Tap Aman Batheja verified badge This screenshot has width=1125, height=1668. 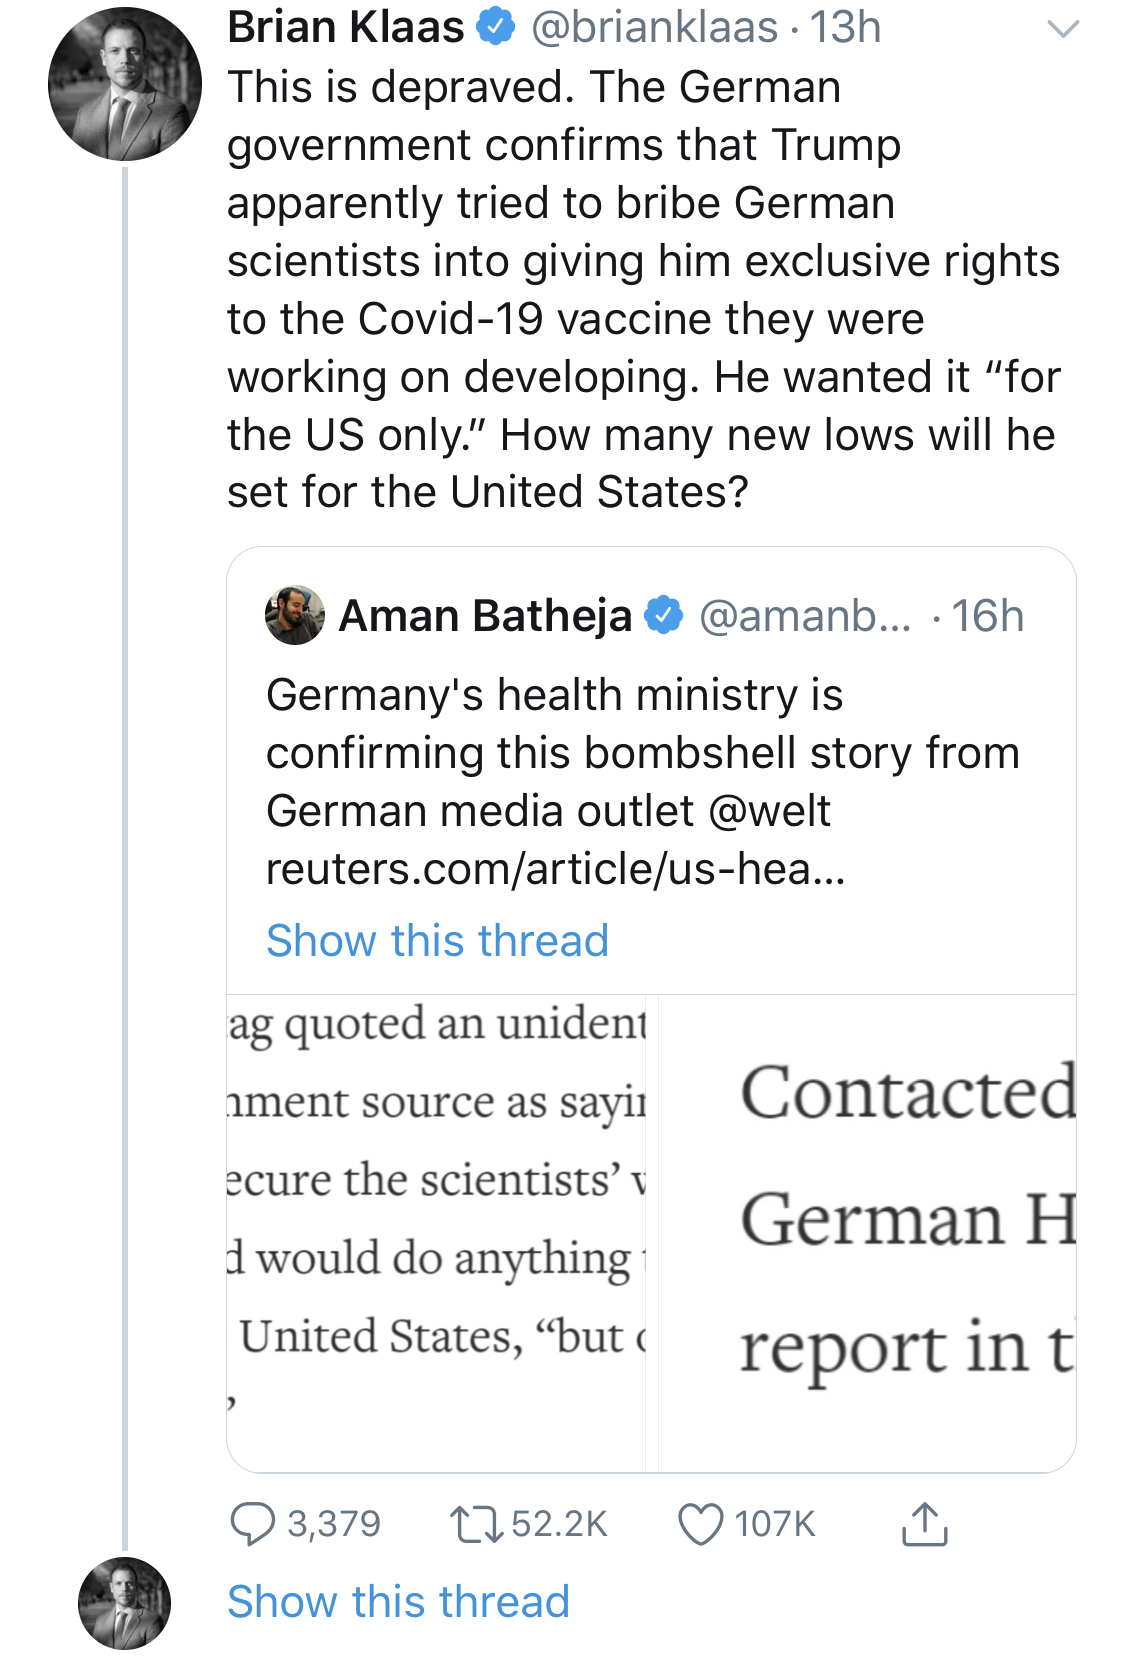pyautogui.click(x=663, y=615)
